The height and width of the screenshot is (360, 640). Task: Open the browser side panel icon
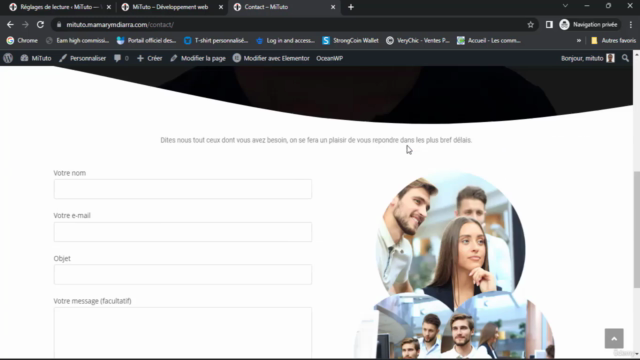[549, 24]
